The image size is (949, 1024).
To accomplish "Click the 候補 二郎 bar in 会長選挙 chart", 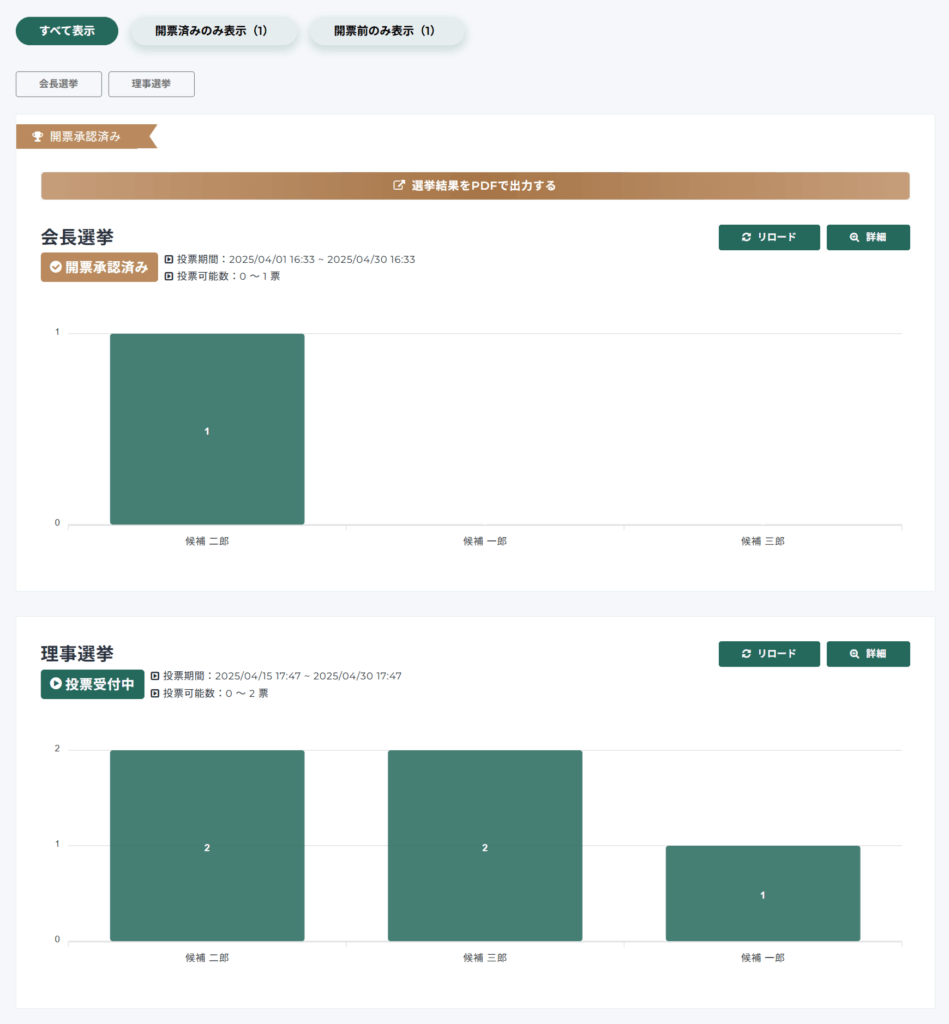I will click(207, 429).
